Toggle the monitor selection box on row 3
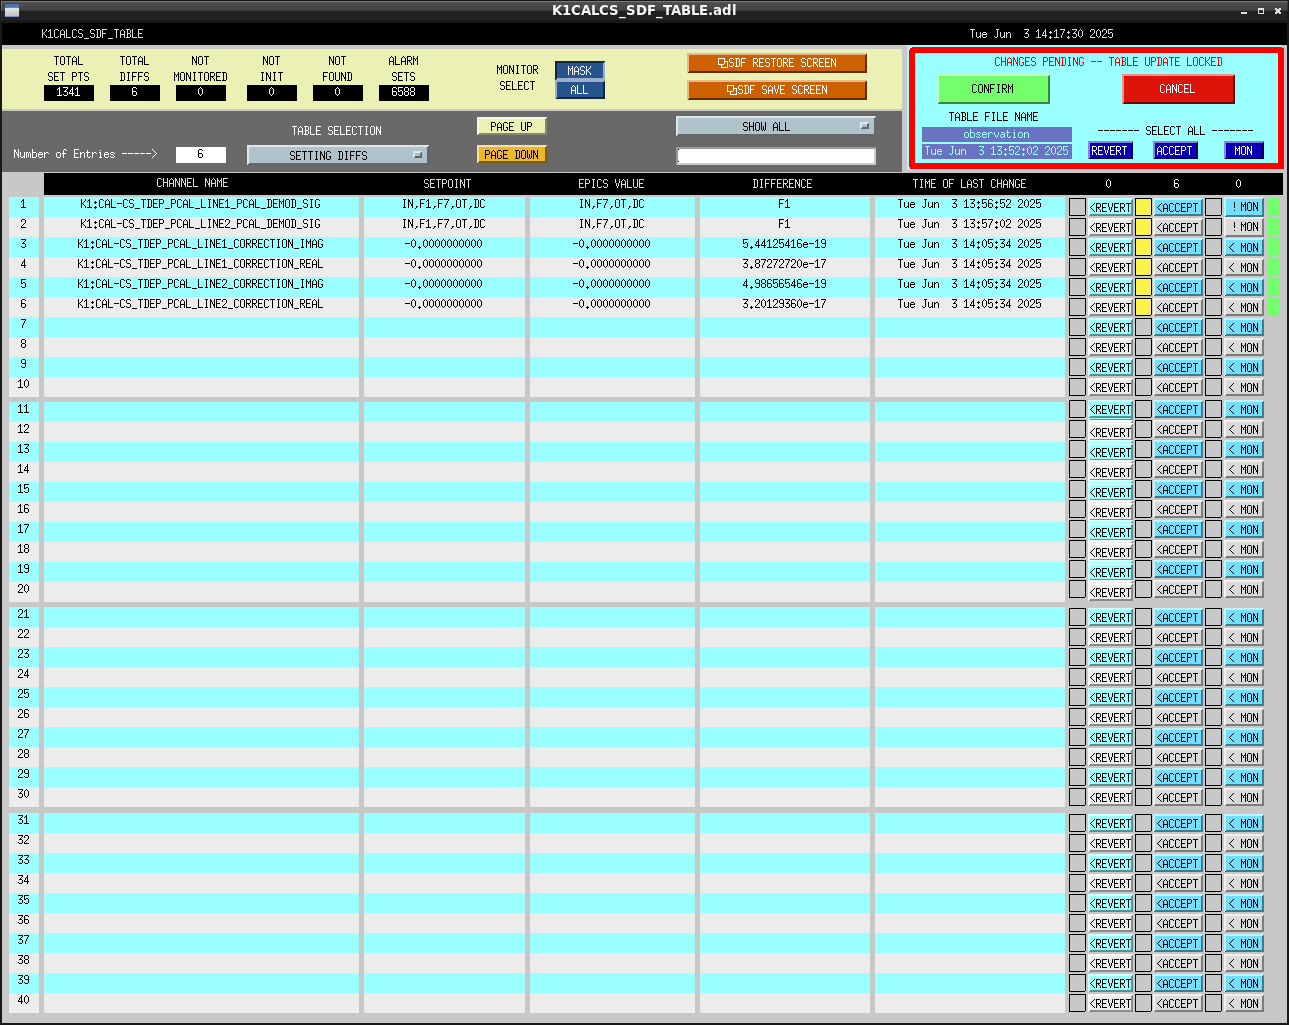This screenshot has height=1025, width=1289. point(1213,247)
